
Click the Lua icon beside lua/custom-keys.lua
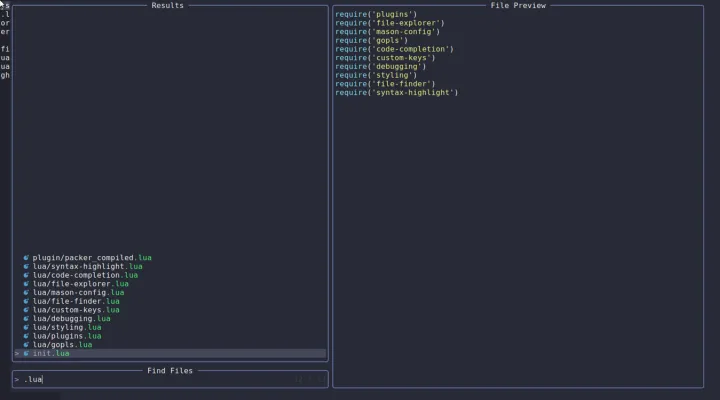[26, 310]
